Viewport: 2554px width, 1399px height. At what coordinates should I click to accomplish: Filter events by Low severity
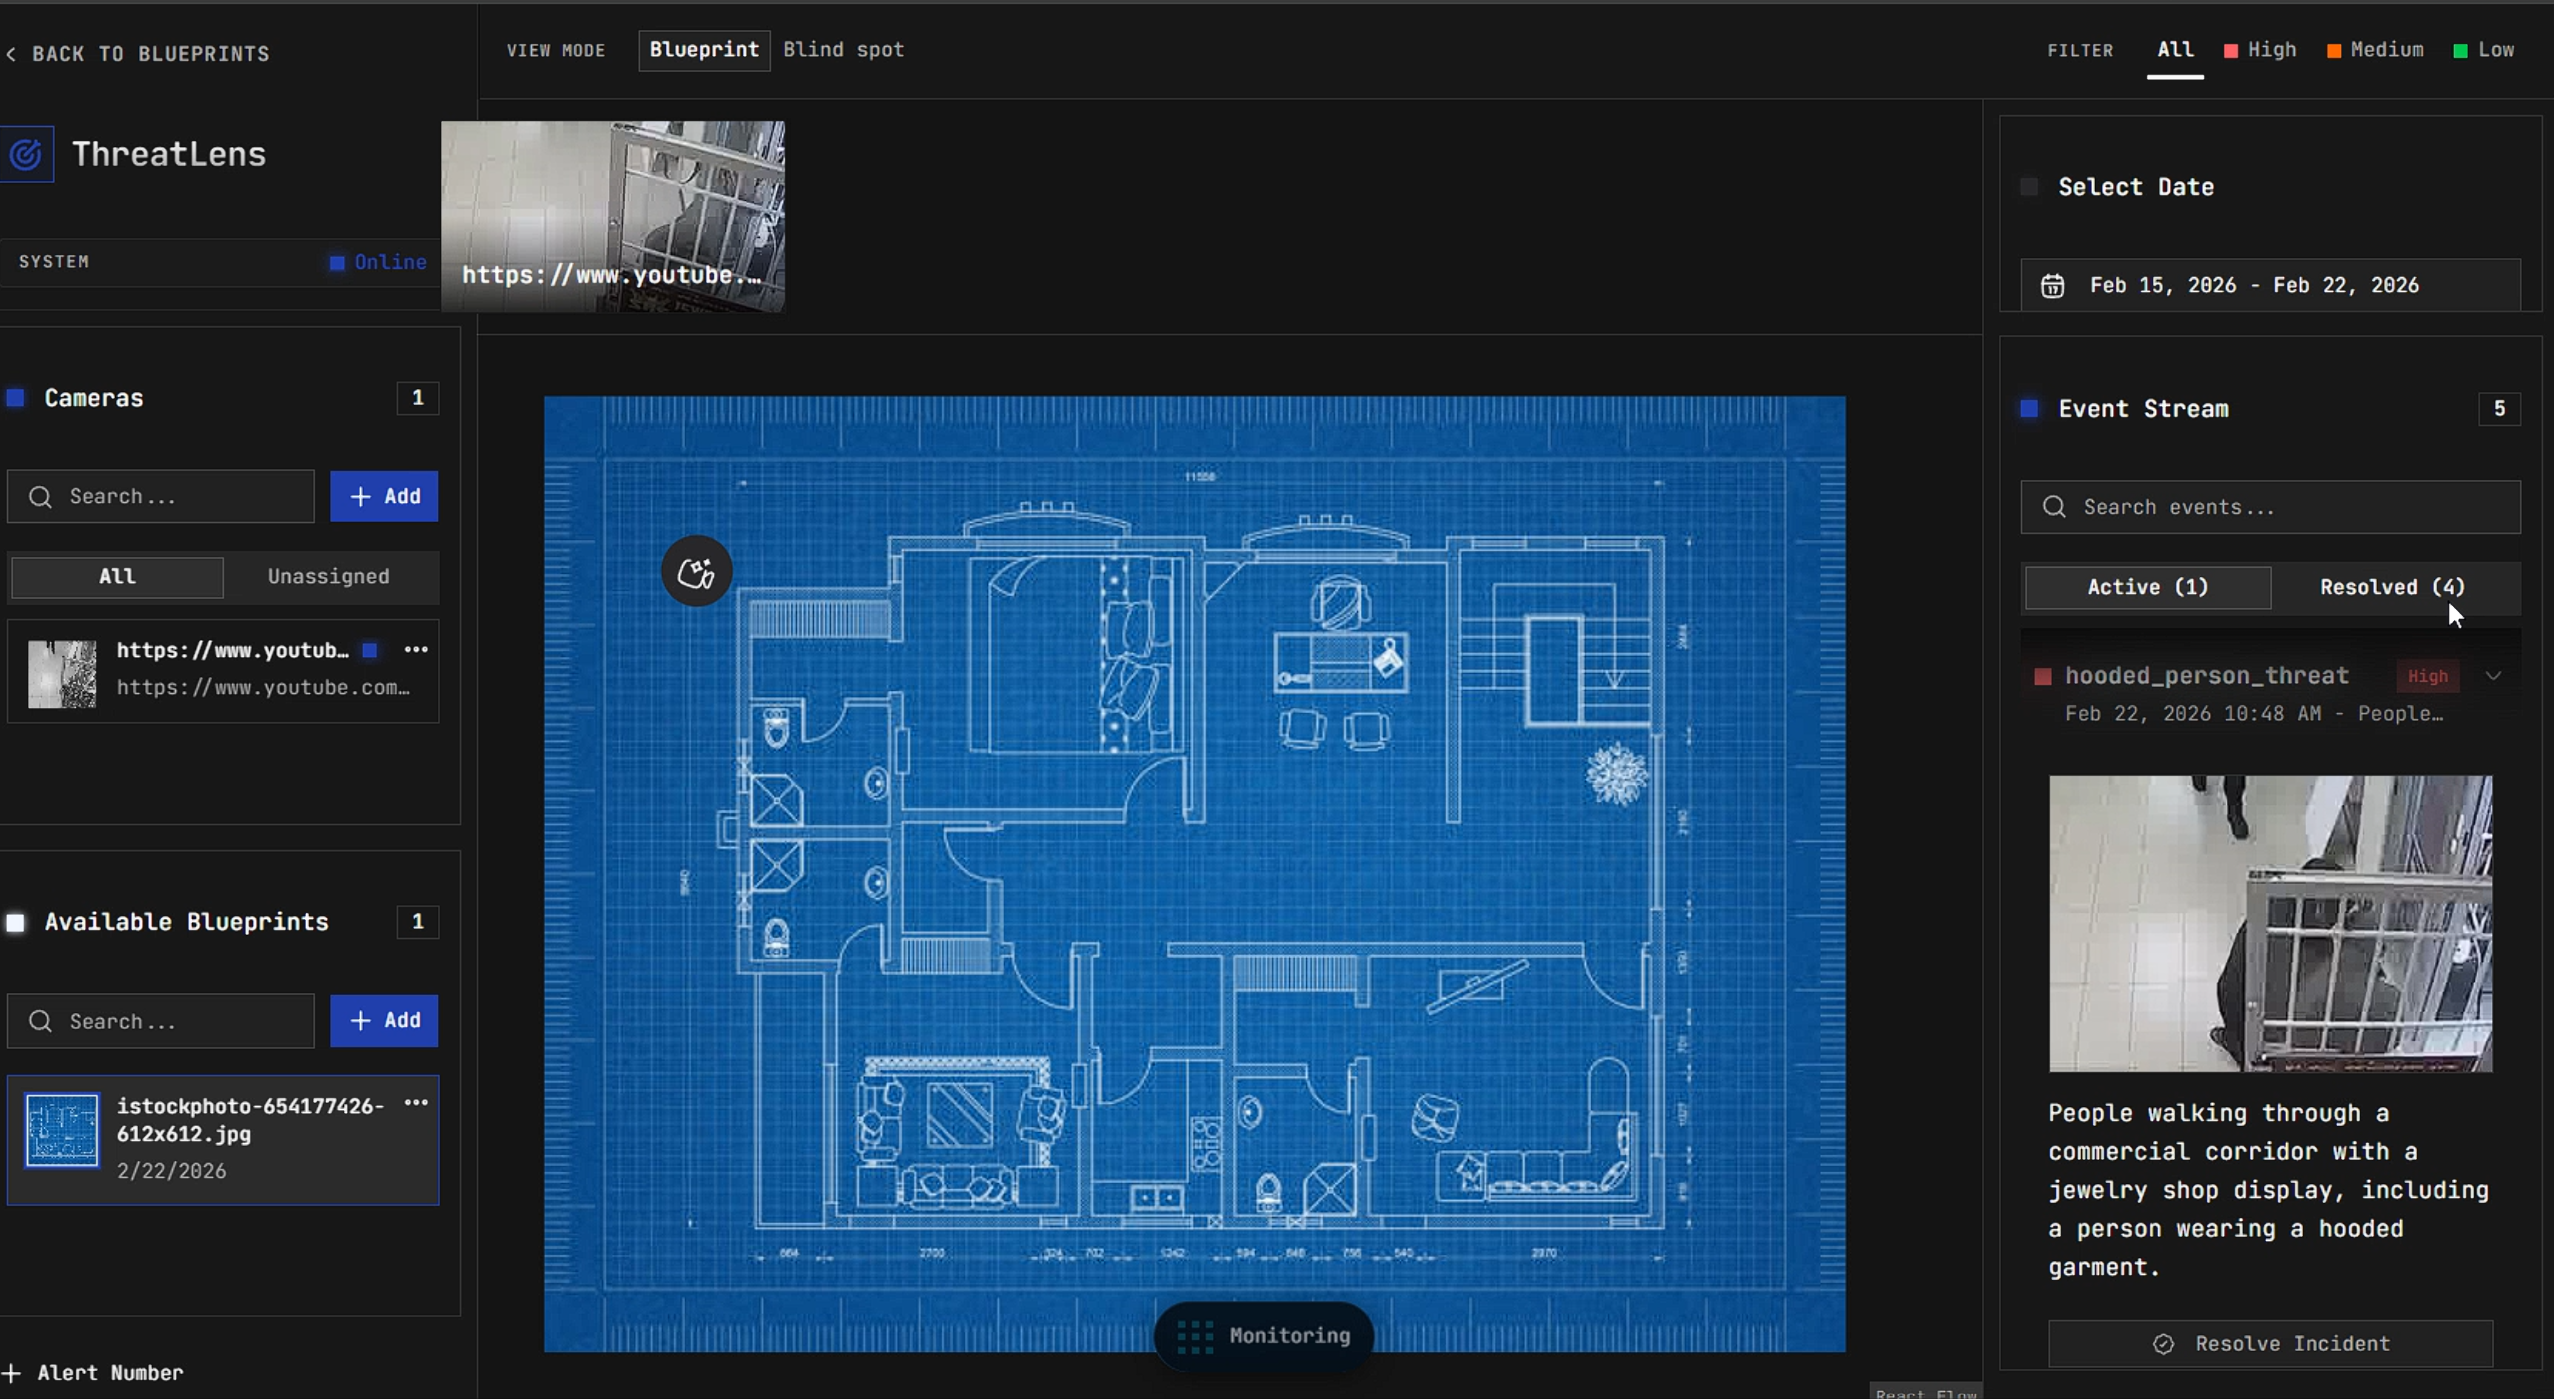(x=2484, y=50)
